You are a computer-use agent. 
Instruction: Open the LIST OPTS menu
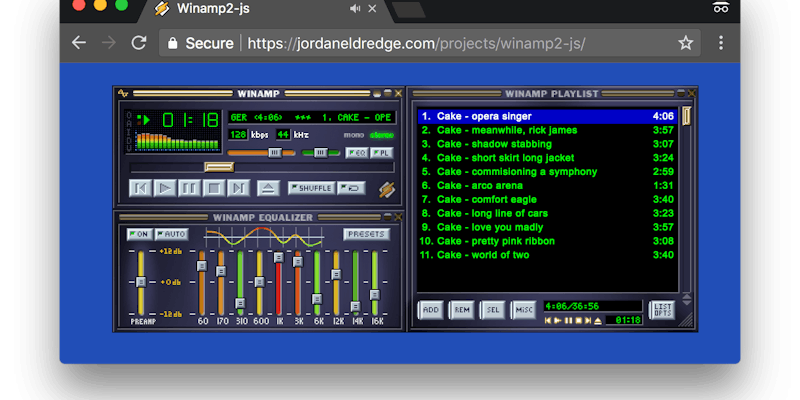pyautogui.click(x=662, y=310)
